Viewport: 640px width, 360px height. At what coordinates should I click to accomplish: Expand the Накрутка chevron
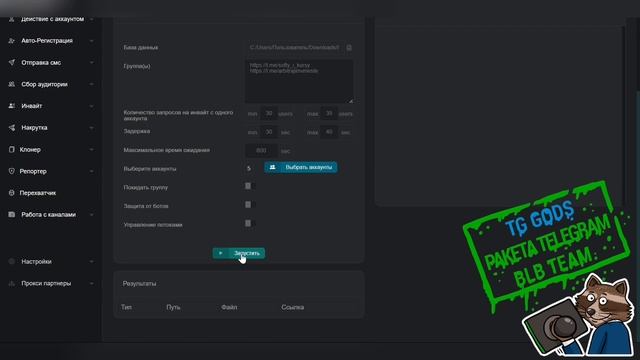point(91,128)
